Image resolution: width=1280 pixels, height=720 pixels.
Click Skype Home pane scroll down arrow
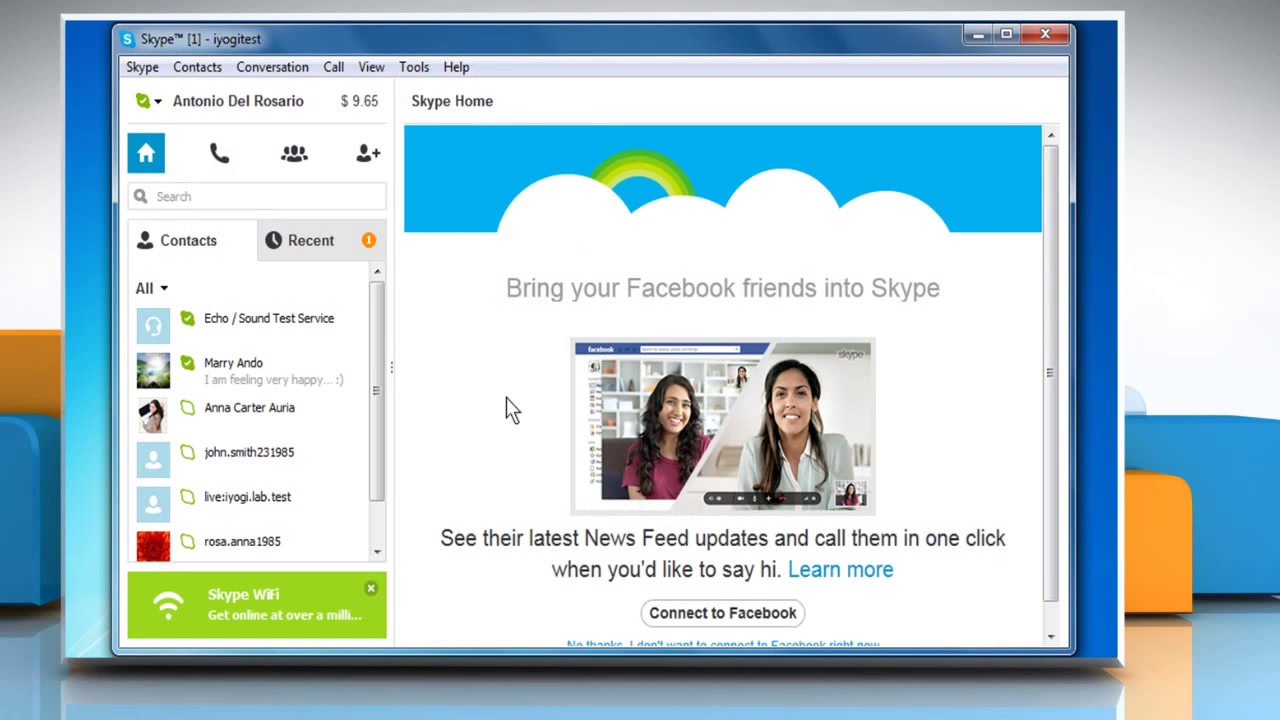pos(1050,637)
